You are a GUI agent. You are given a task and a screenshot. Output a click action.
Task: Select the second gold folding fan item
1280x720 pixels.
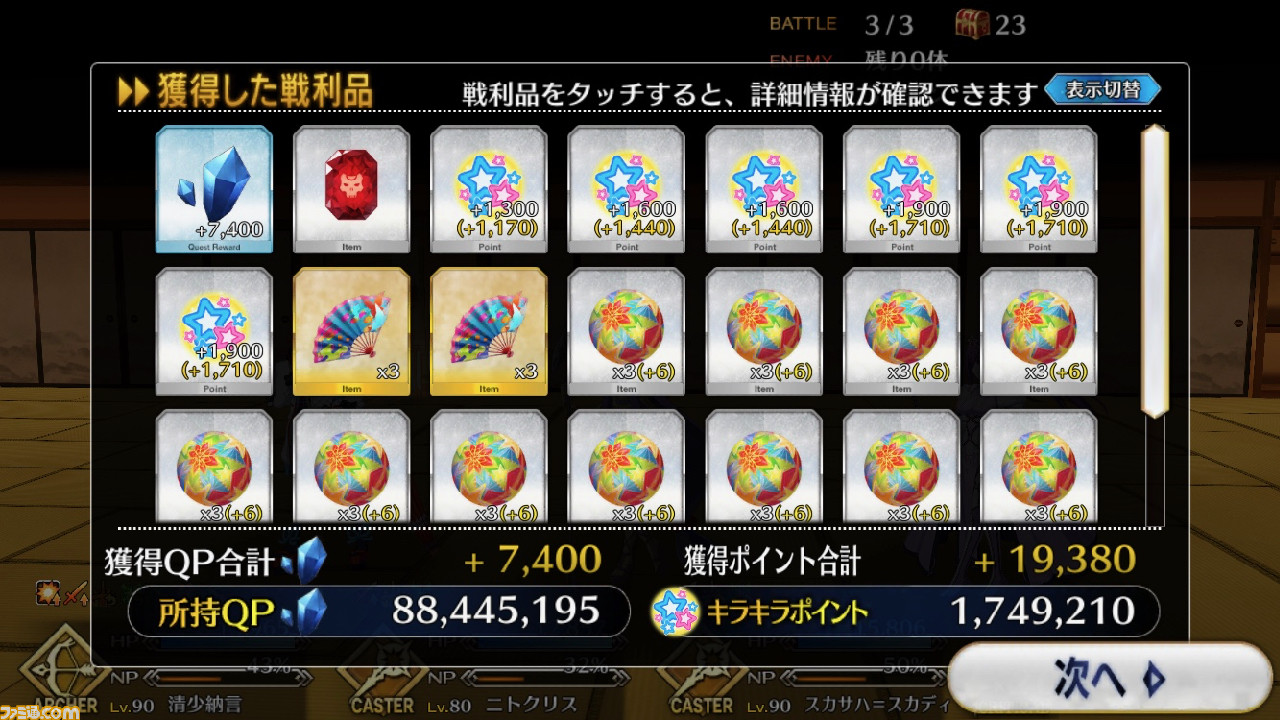pos(489,332)
